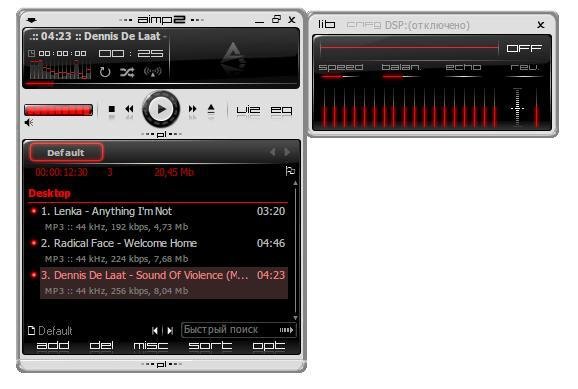Close the DSP manager window
The image size is (578, 389).
click(540, 25)
